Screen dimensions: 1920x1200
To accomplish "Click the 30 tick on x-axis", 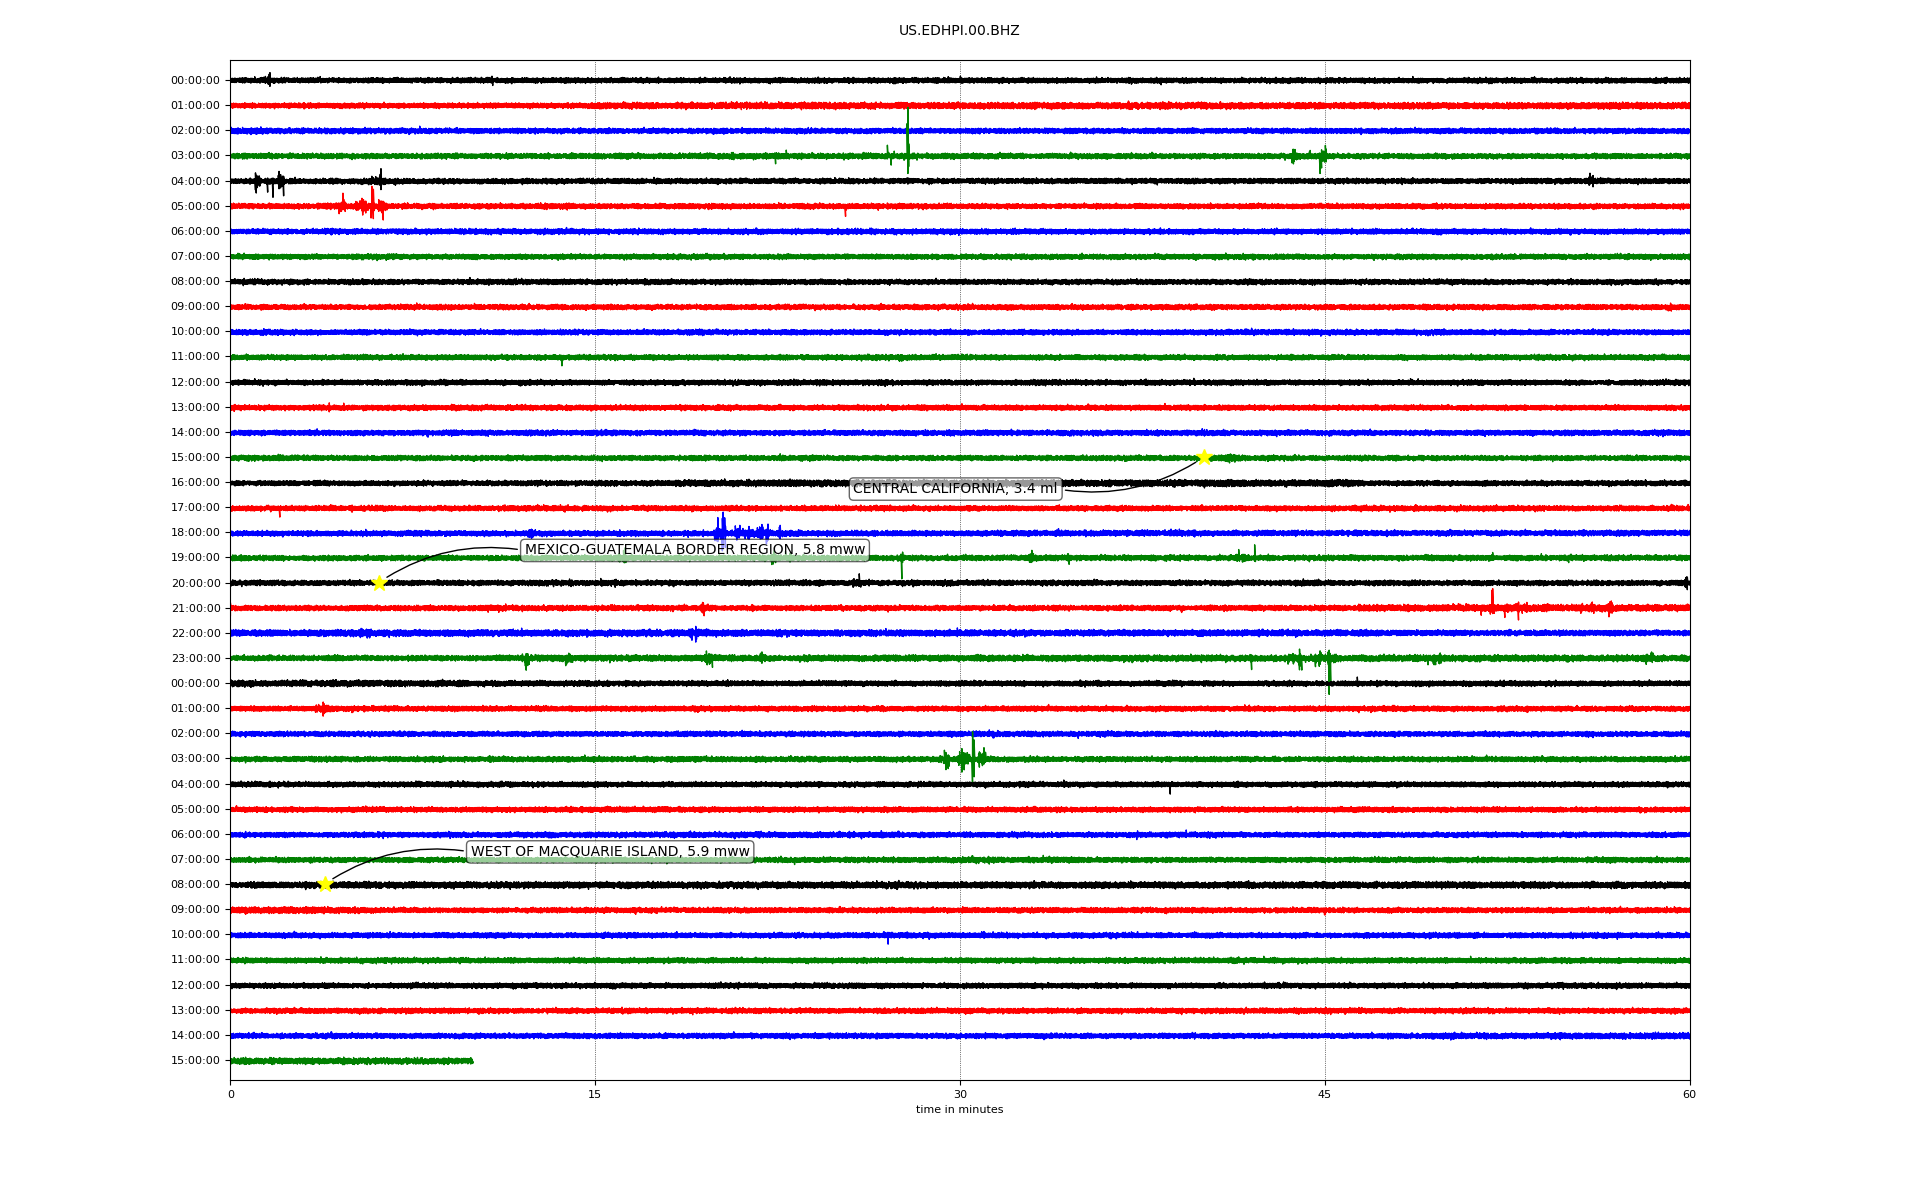I will (960, 1094).
